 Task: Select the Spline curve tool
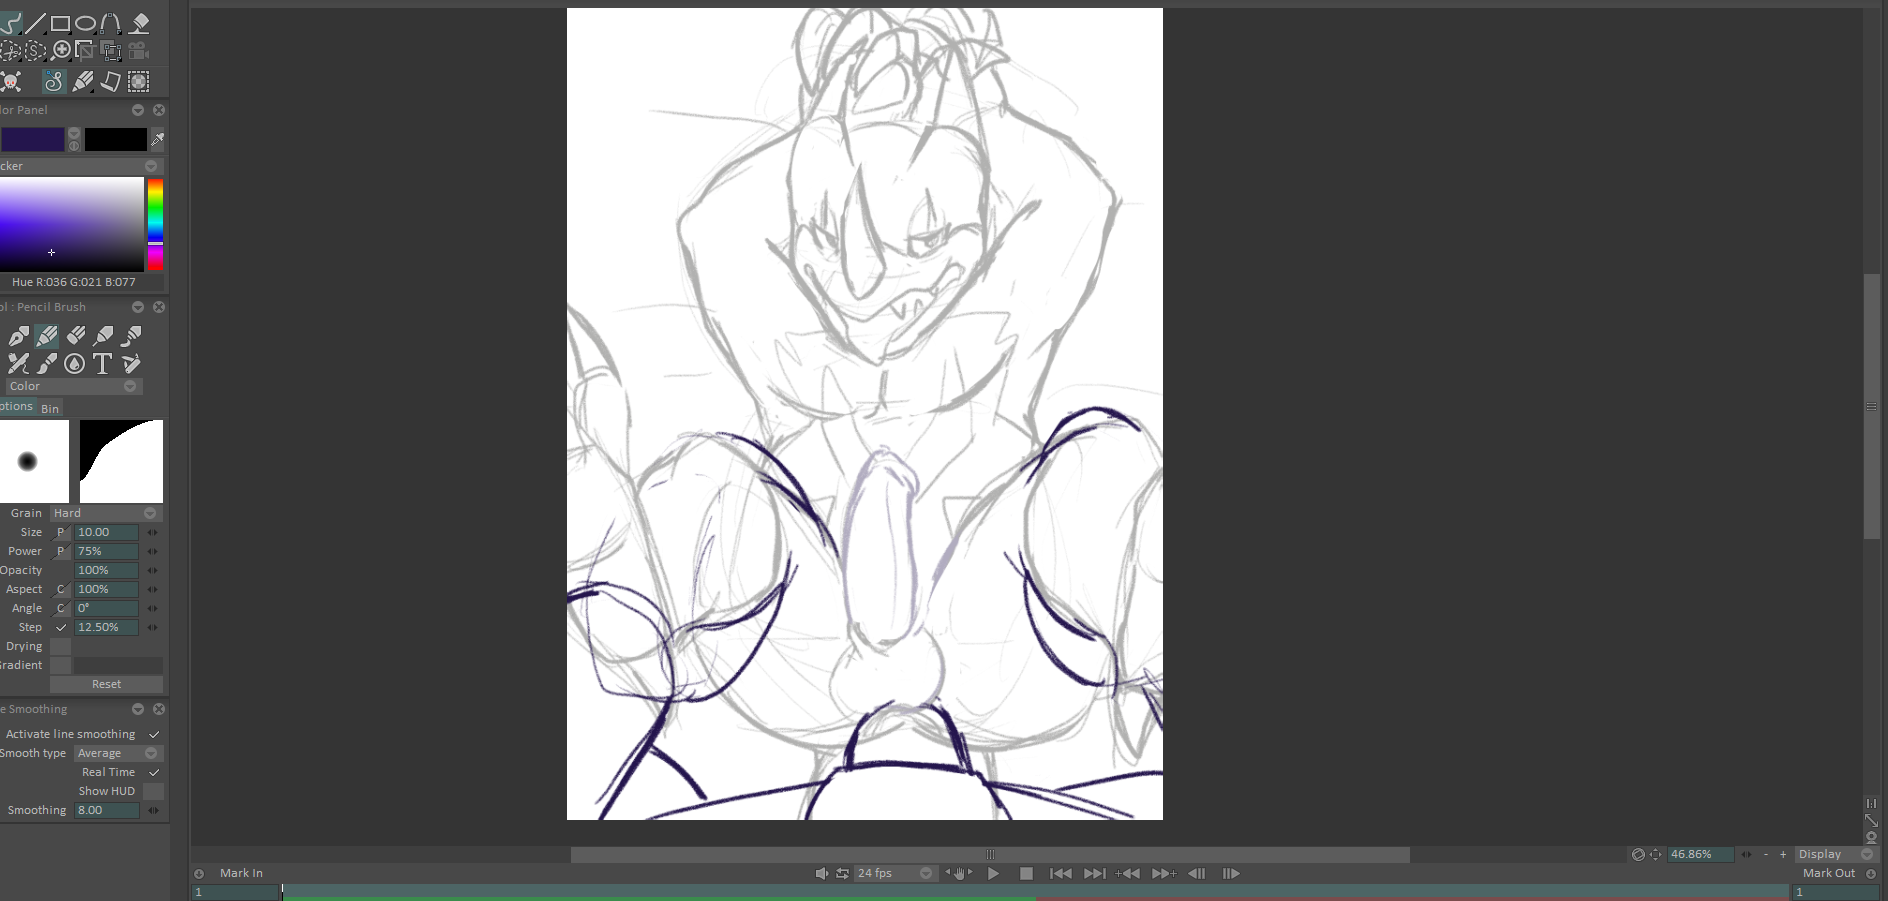(111, 23)
